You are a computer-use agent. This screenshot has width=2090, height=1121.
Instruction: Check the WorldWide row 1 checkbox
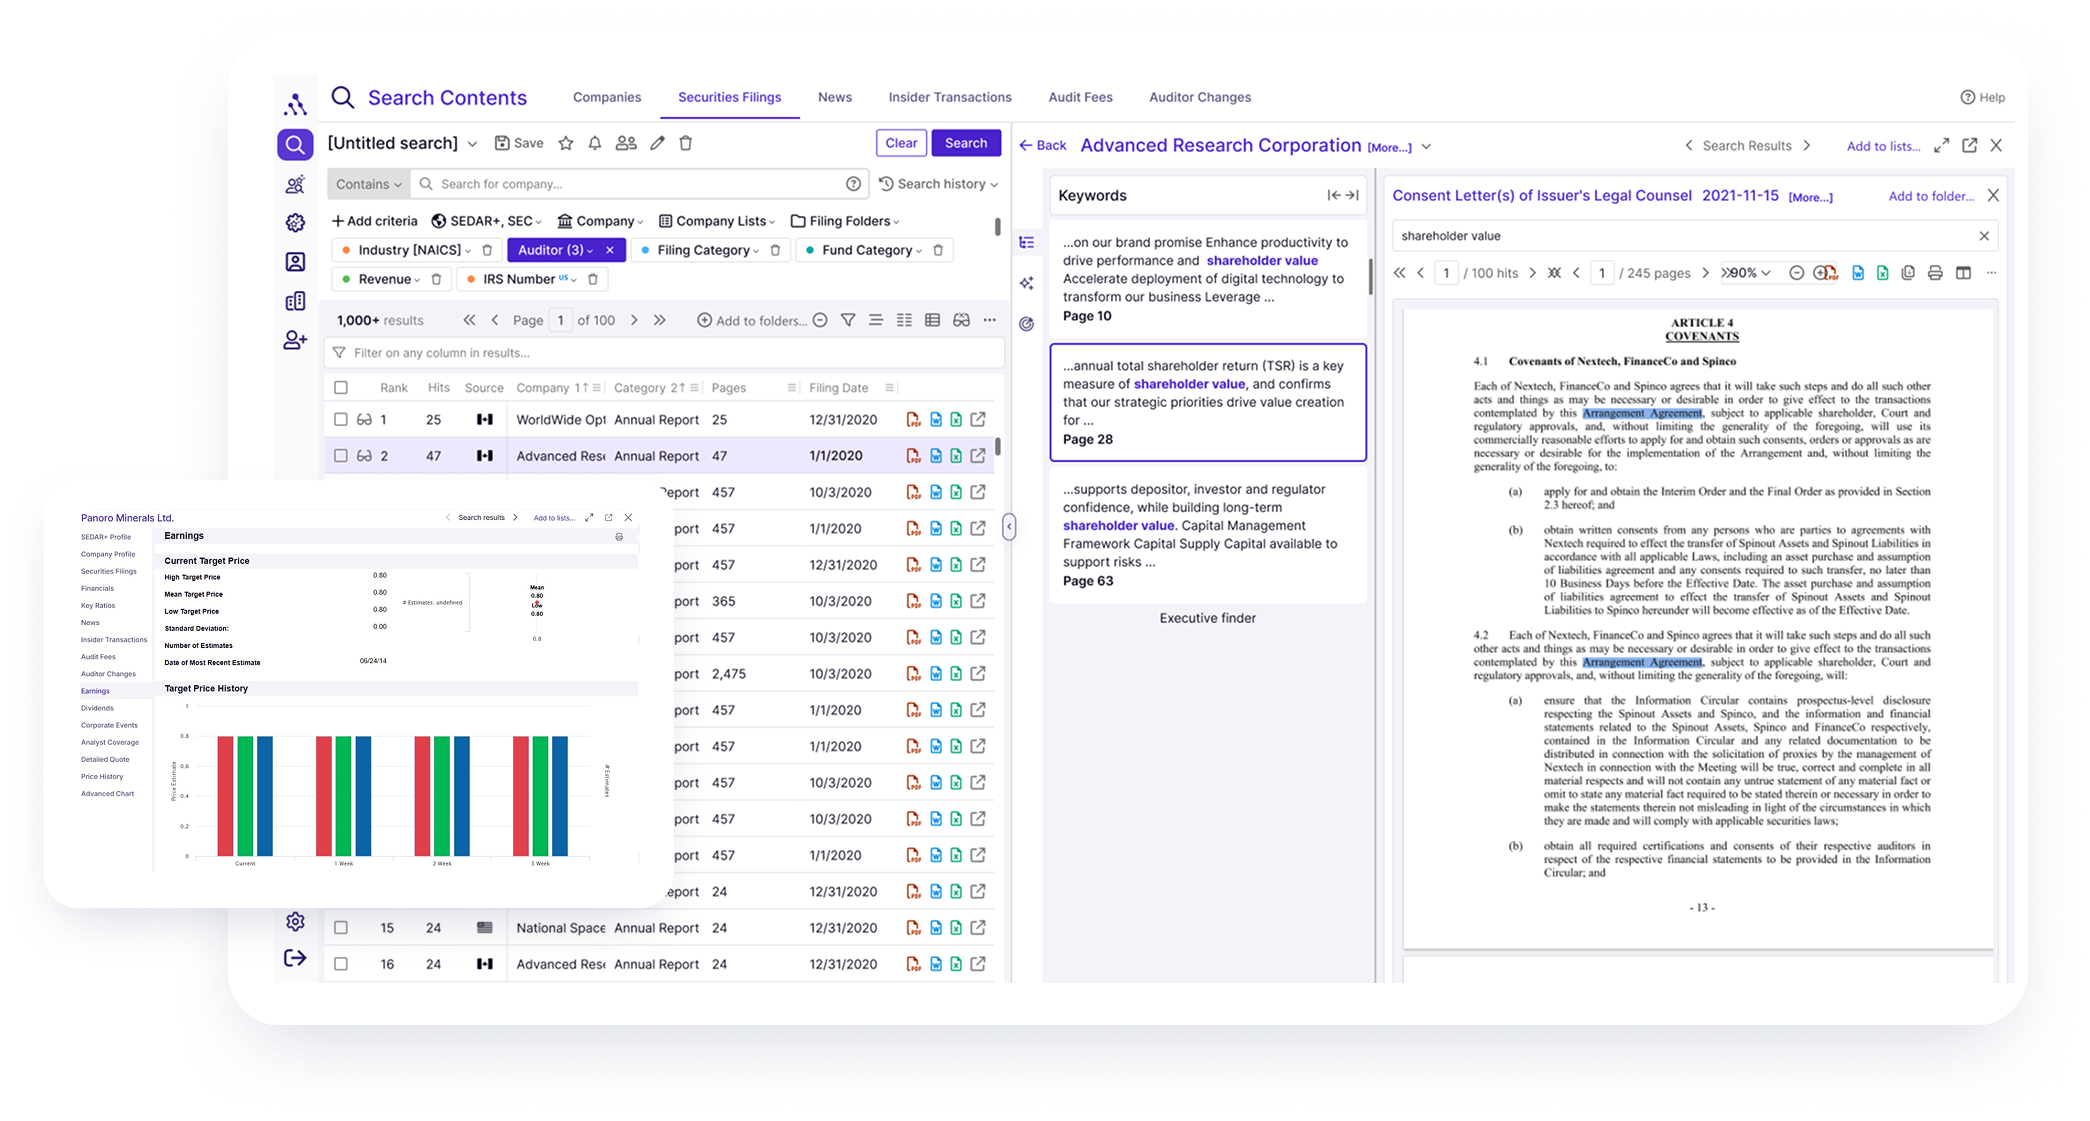tap(341, 420)
